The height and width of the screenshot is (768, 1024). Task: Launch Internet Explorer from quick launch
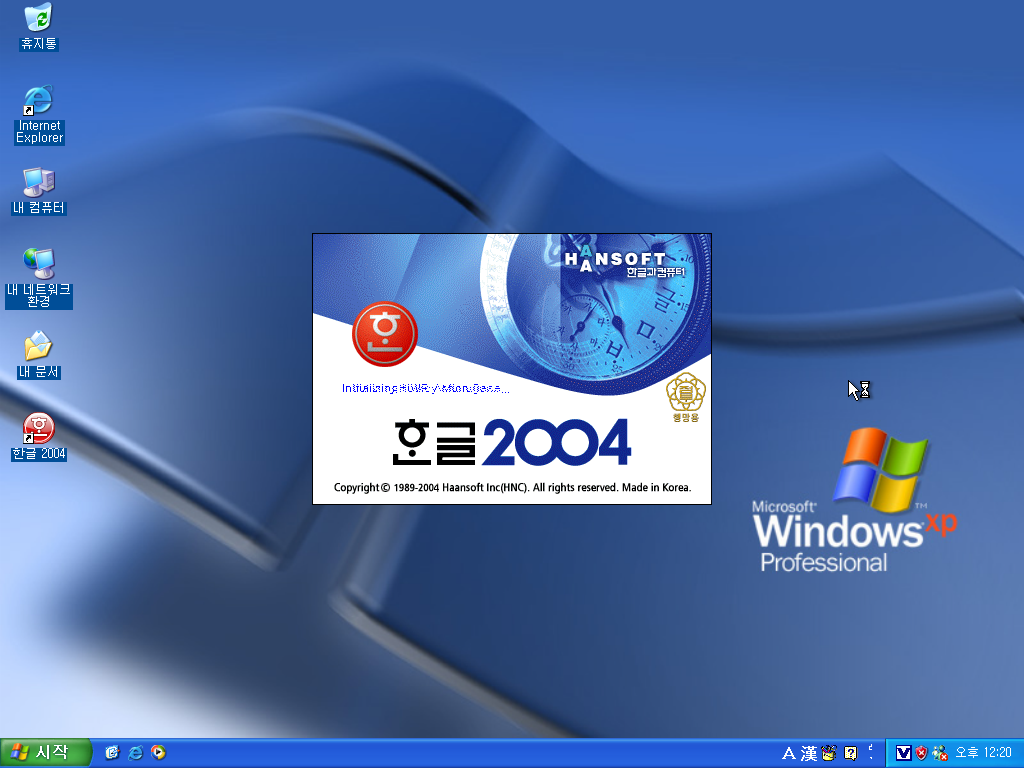click(x=136, y=753)
